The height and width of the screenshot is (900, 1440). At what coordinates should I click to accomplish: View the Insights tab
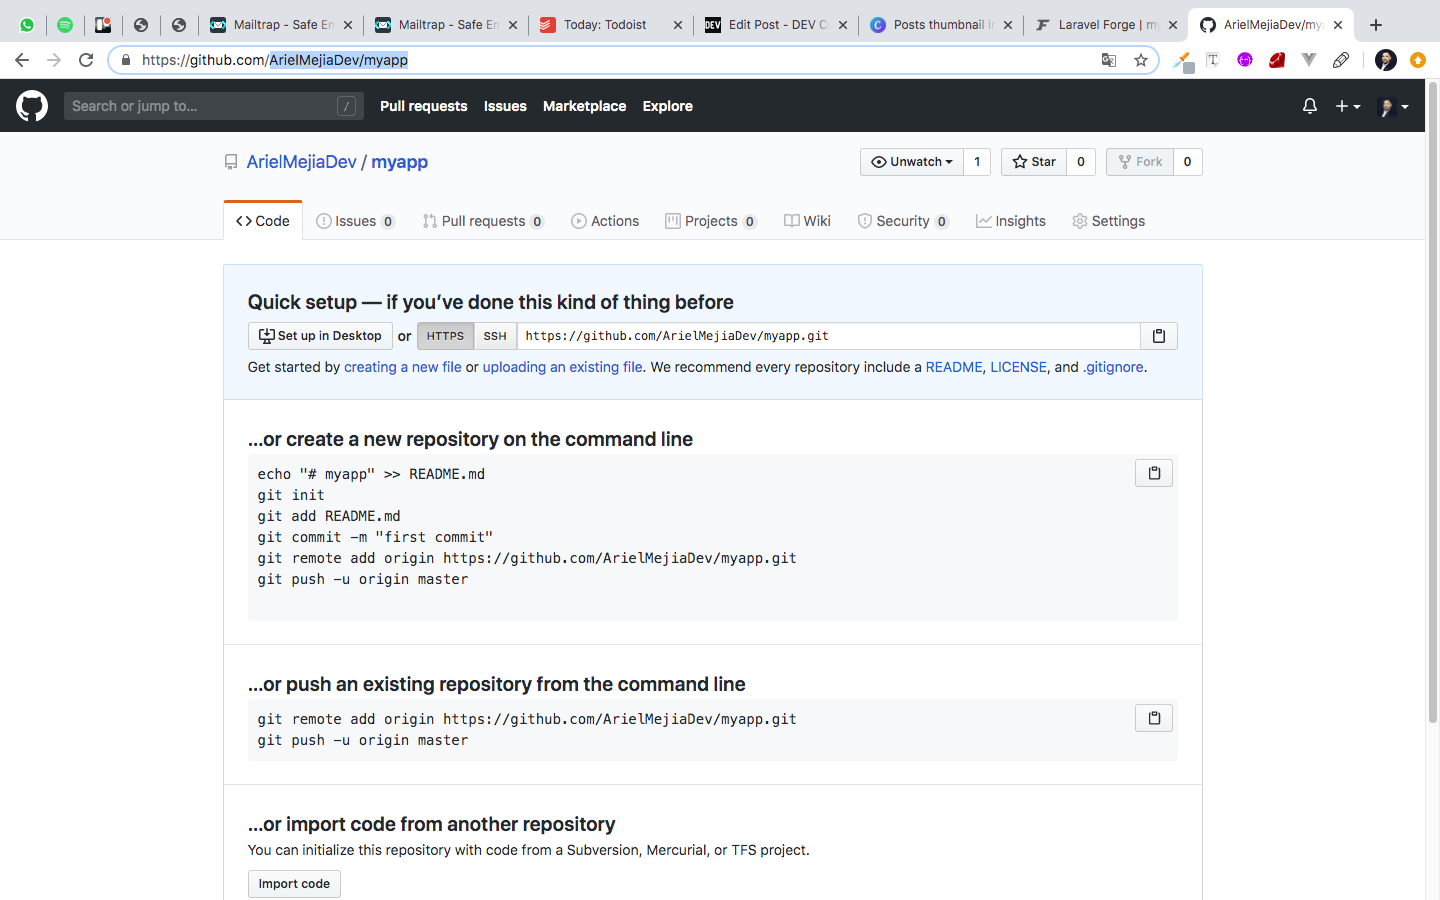pos(1011,221)
